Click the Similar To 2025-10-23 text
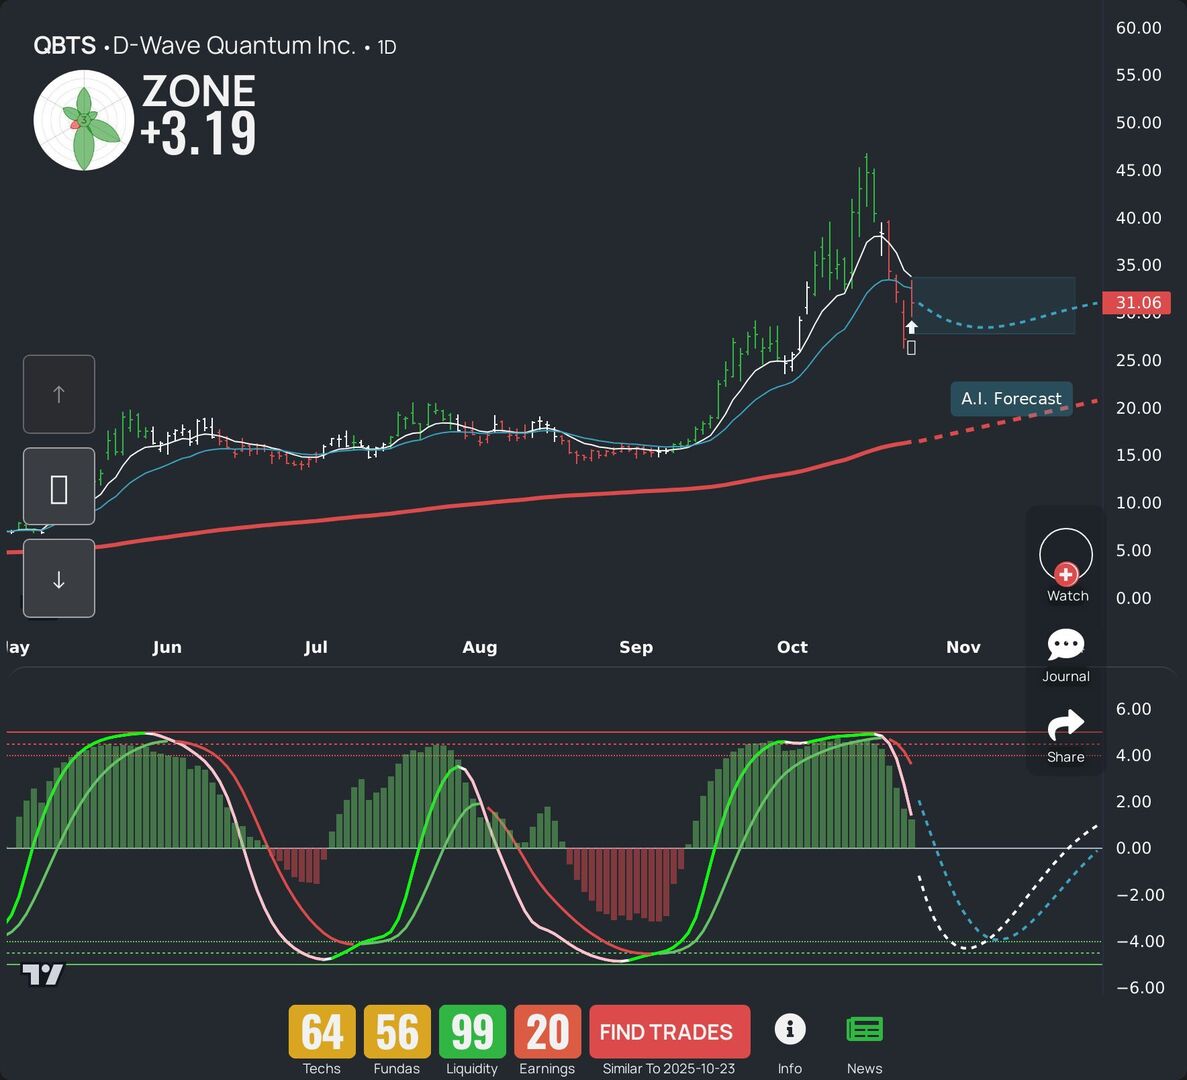This screenshot has width=1187, height=1080. pyautogui.click(x=668, y=1069)
